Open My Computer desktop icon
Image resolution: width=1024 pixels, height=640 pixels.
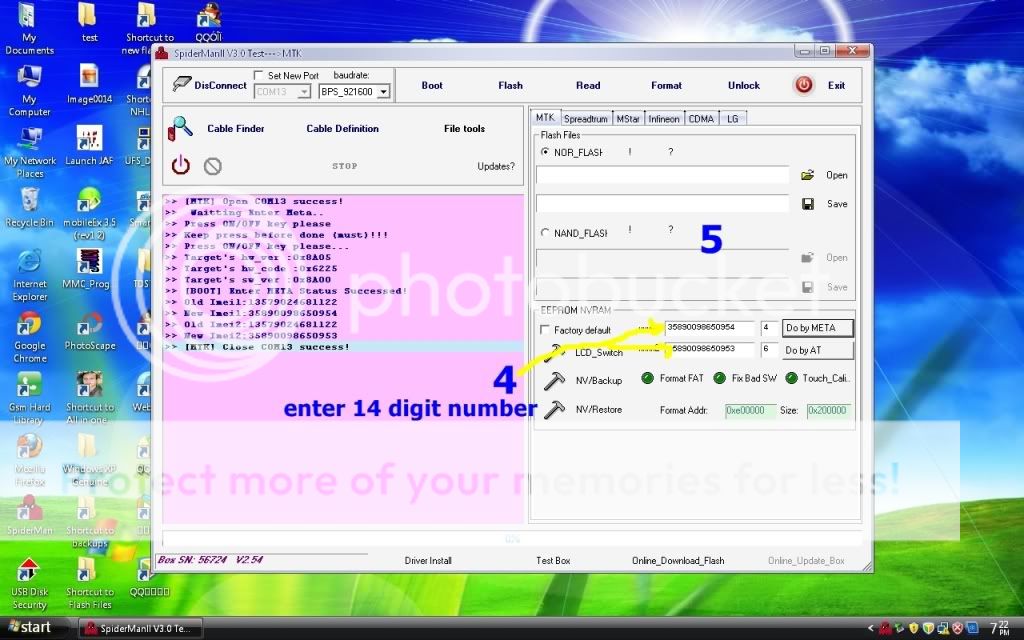click(x=29, y=90)
